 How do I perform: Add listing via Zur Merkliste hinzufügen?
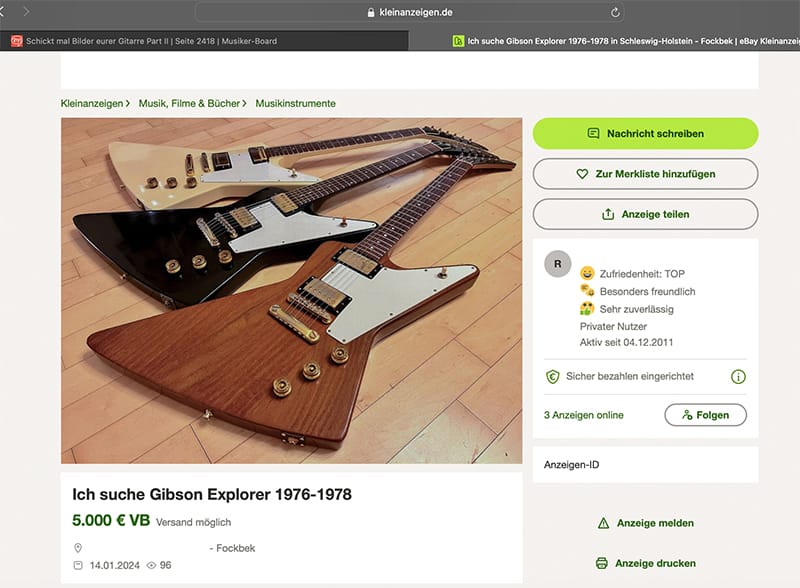click(x=645, y=174)
